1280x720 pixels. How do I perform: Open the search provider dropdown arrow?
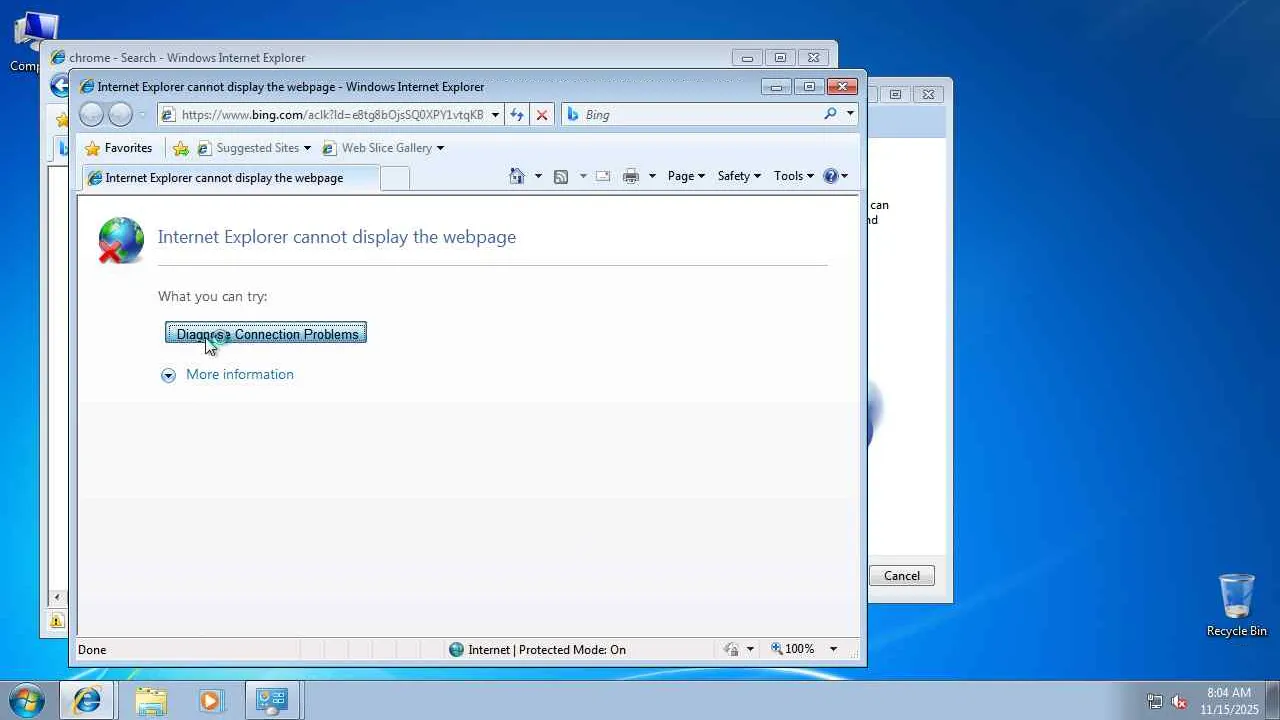[x=850, y=114]
